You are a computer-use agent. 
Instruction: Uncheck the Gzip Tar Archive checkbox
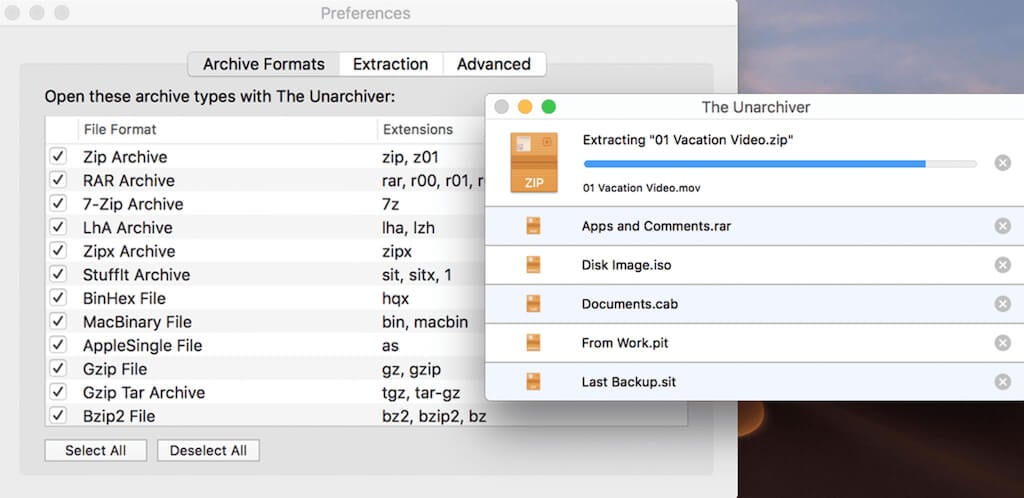tap(58, 392)
